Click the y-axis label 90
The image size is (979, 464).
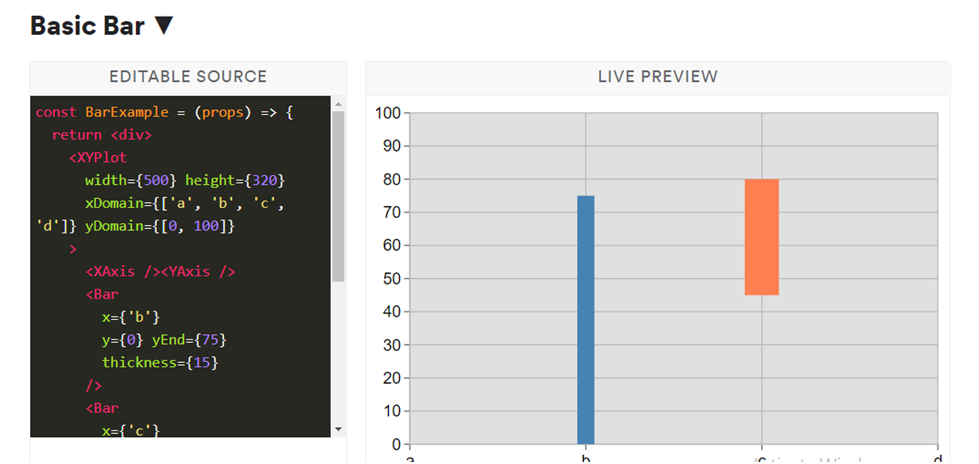[391, 146]
